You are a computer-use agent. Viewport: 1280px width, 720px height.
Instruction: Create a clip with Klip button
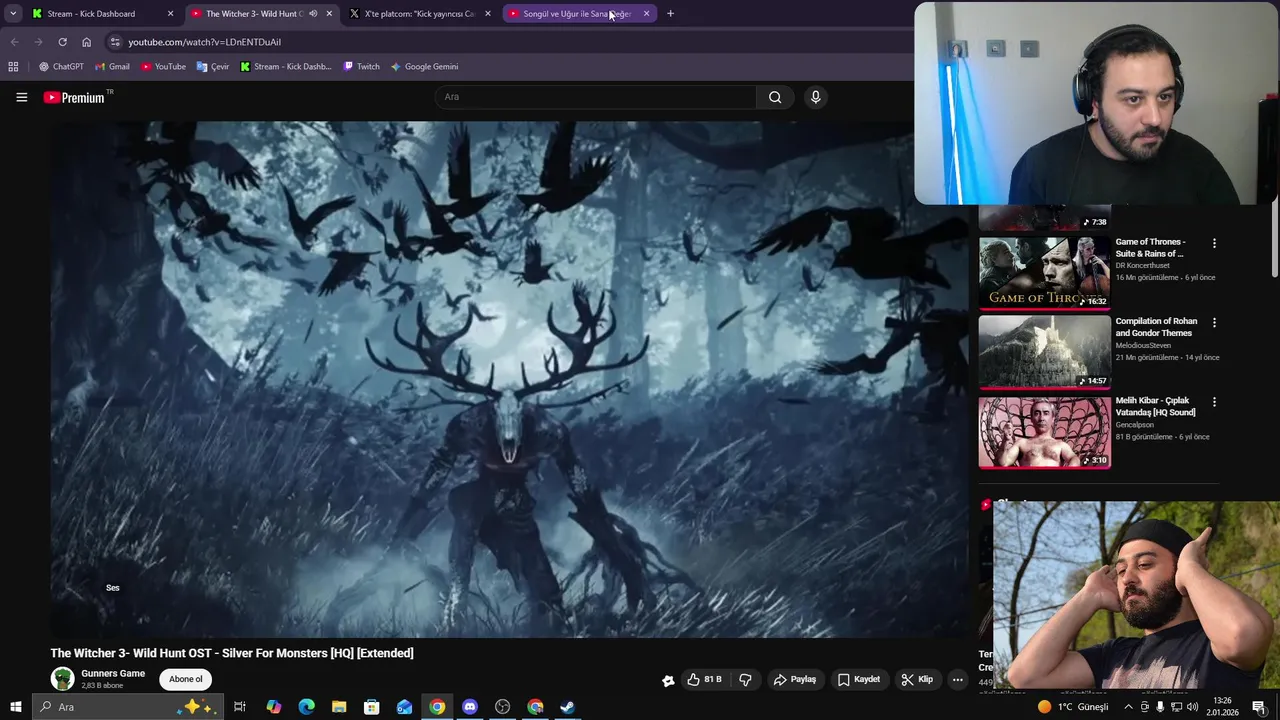[x=917, y=680]
